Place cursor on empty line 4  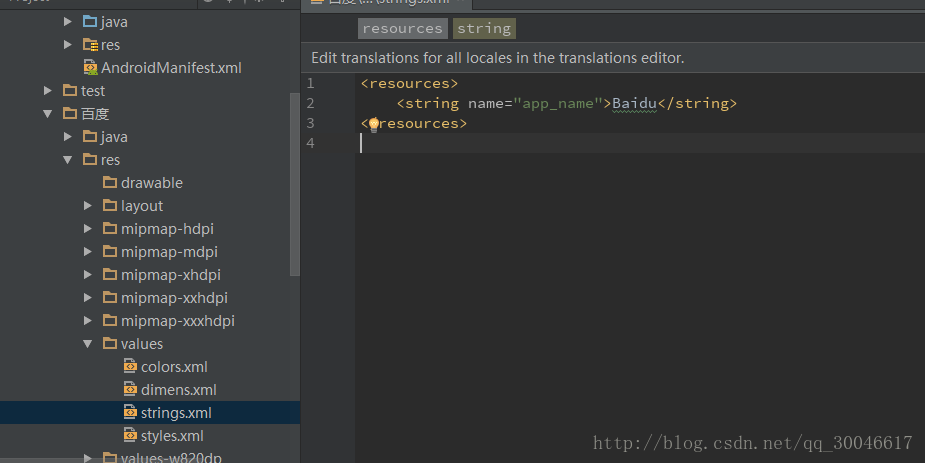600,143
